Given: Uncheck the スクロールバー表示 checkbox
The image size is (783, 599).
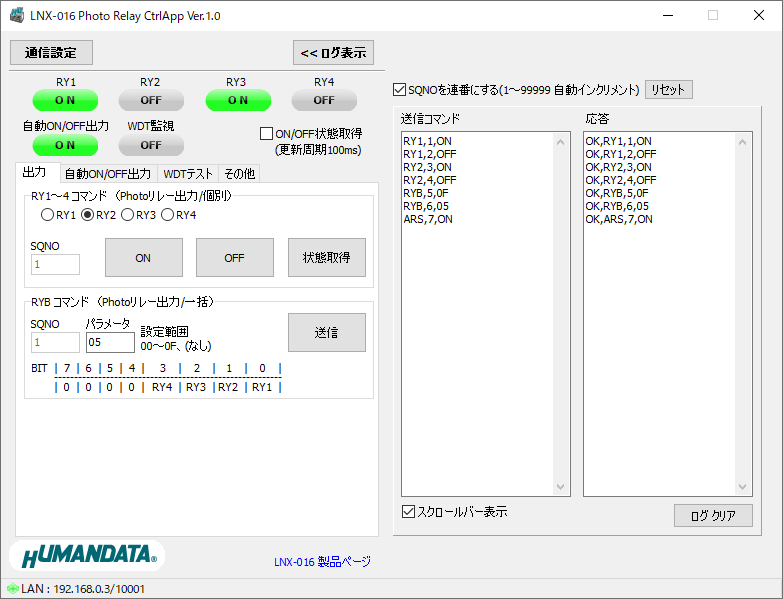Looking at the screenshot, I should coord(408,512).
